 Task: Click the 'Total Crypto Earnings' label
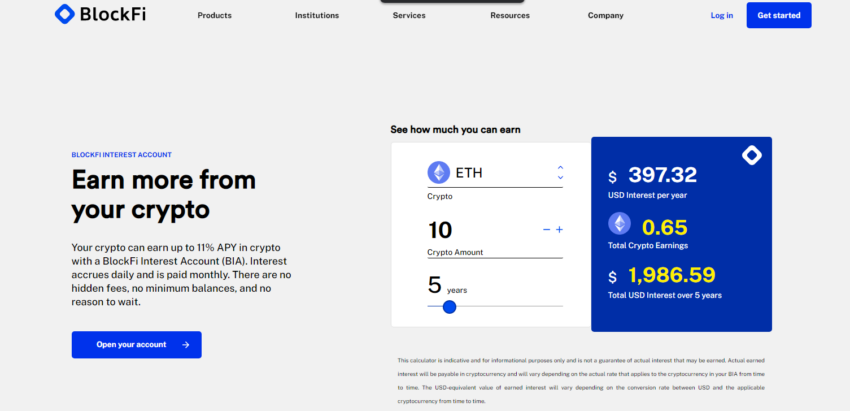648,246
